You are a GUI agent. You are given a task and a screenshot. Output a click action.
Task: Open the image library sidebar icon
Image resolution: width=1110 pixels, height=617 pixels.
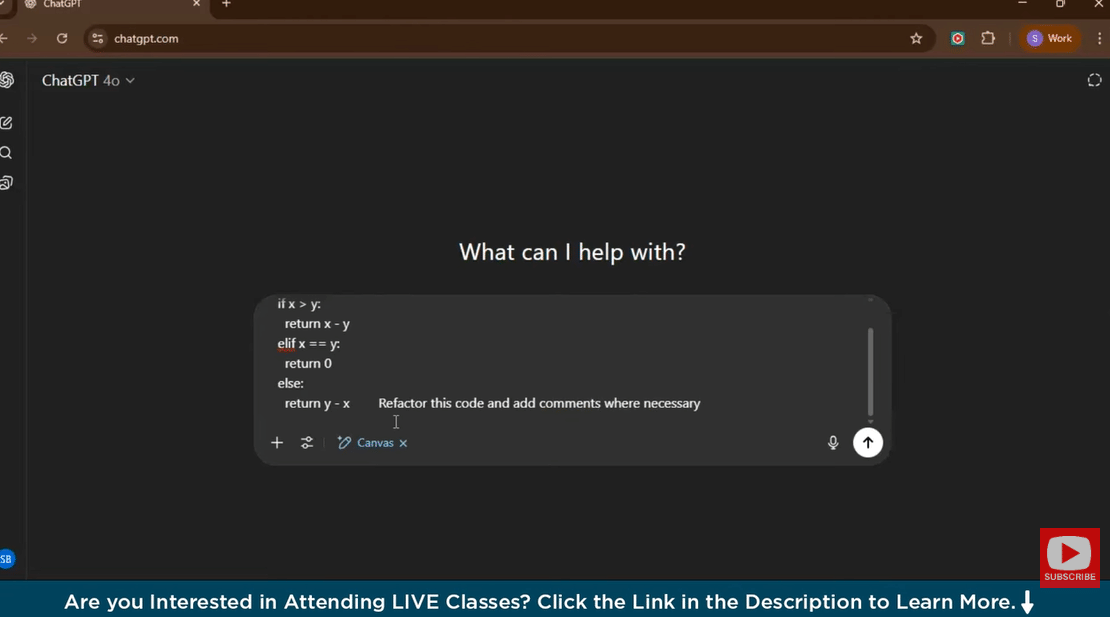click(7, 182)
